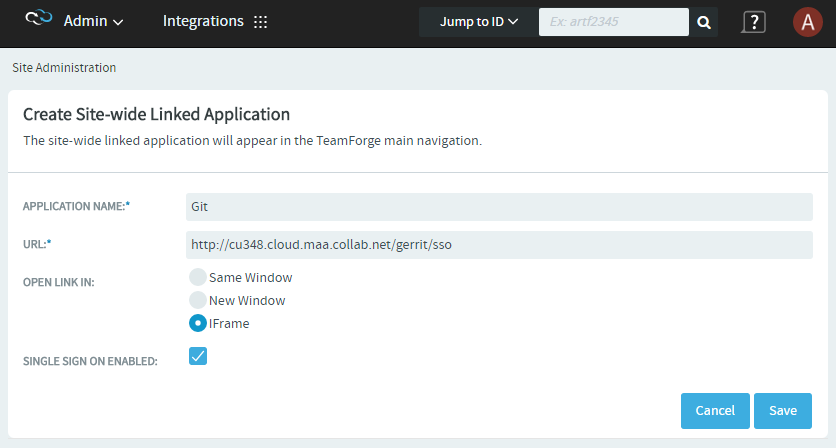Open the help question mark icon
The image size is (836, 448).
click(x=753, y=22)
